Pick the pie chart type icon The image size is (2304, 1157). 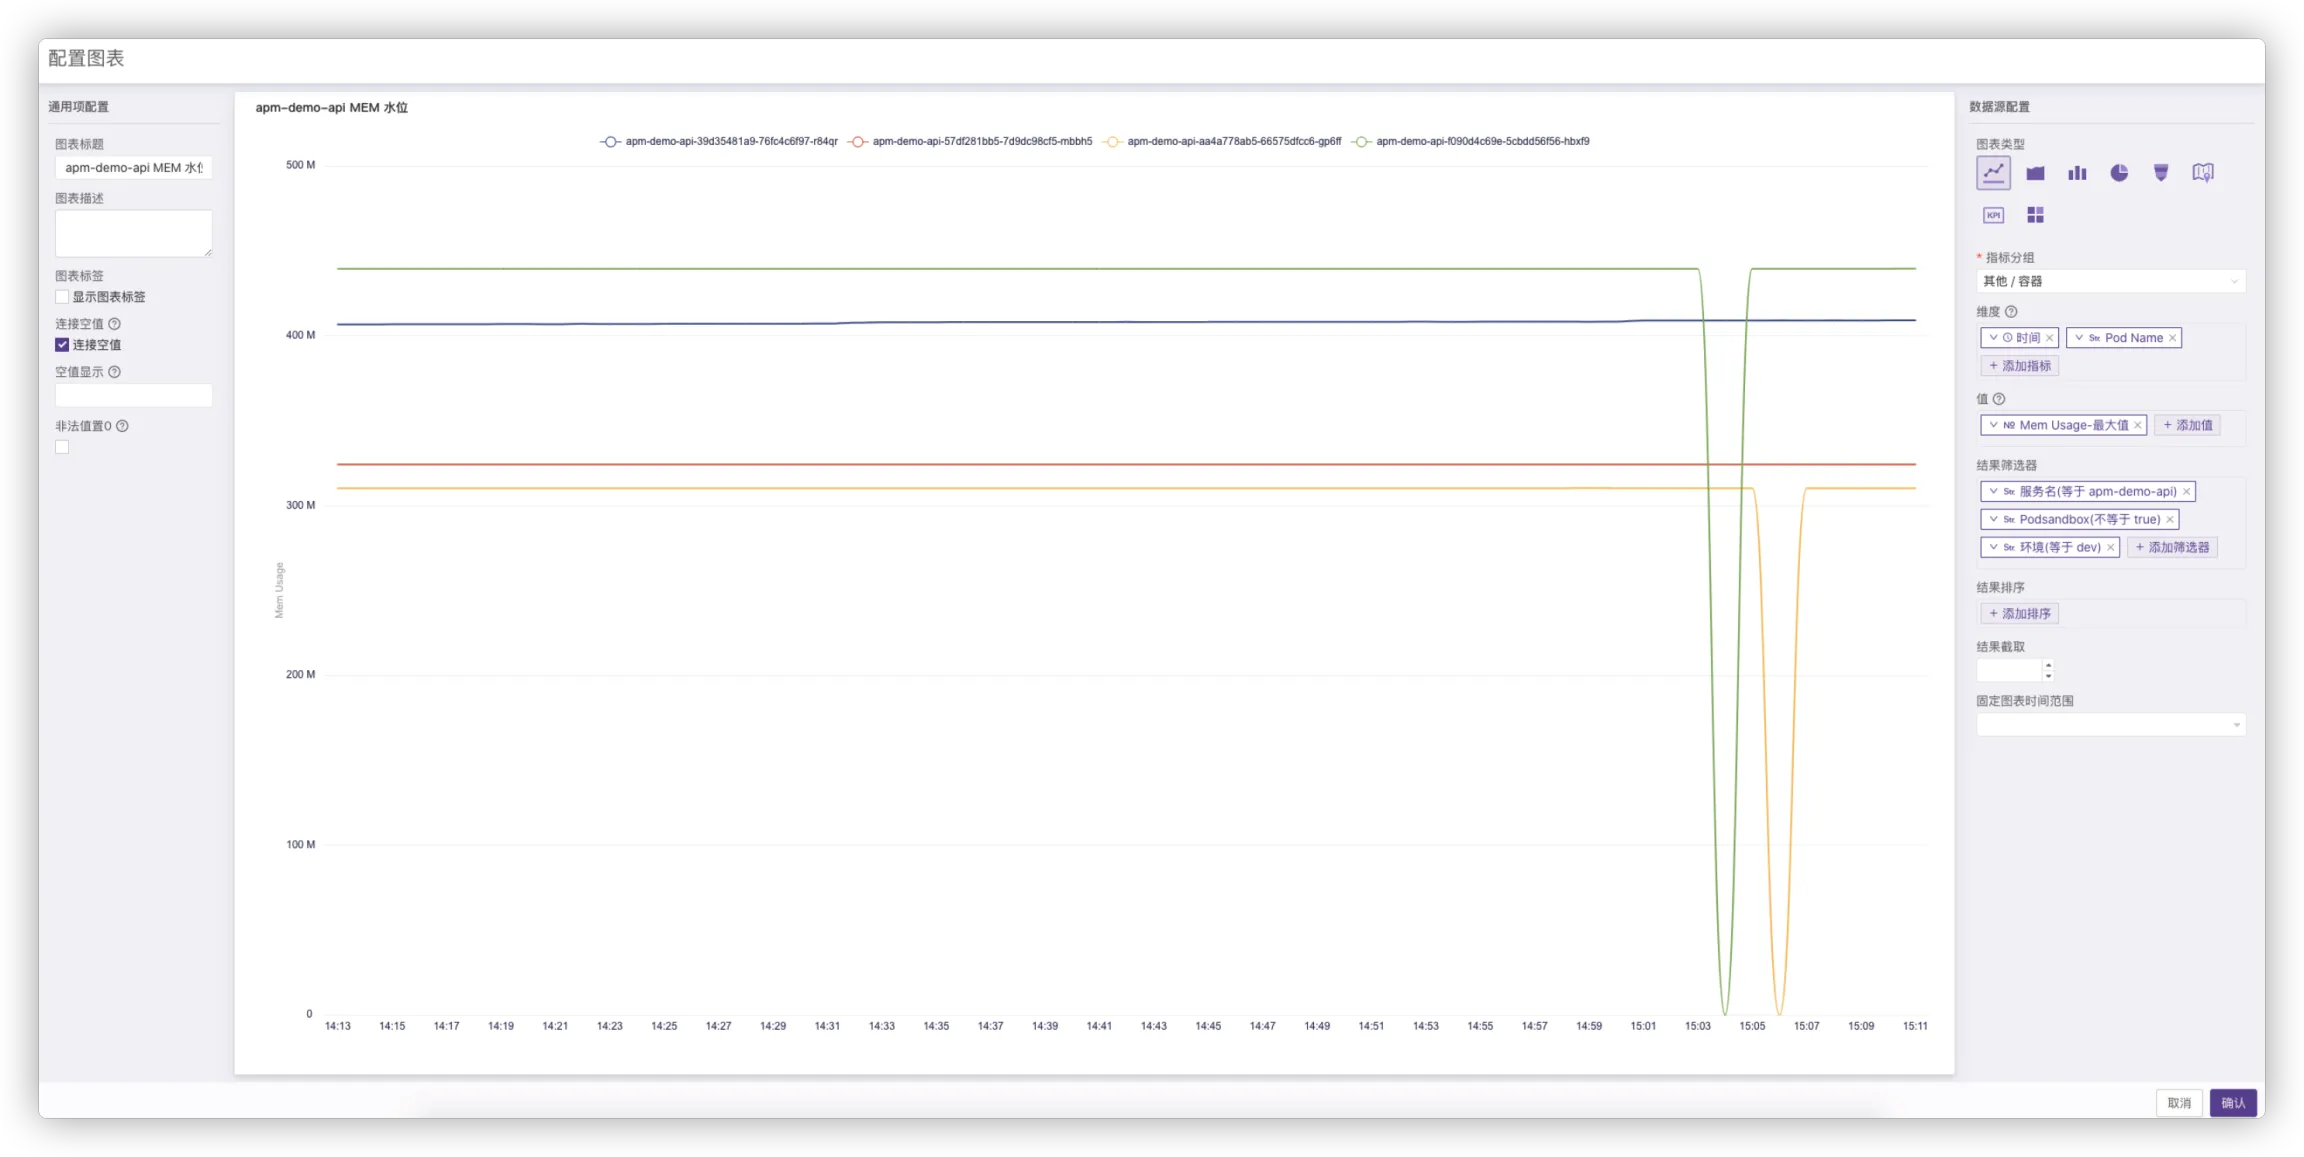pyautogui.click(x=2119, y=173)
